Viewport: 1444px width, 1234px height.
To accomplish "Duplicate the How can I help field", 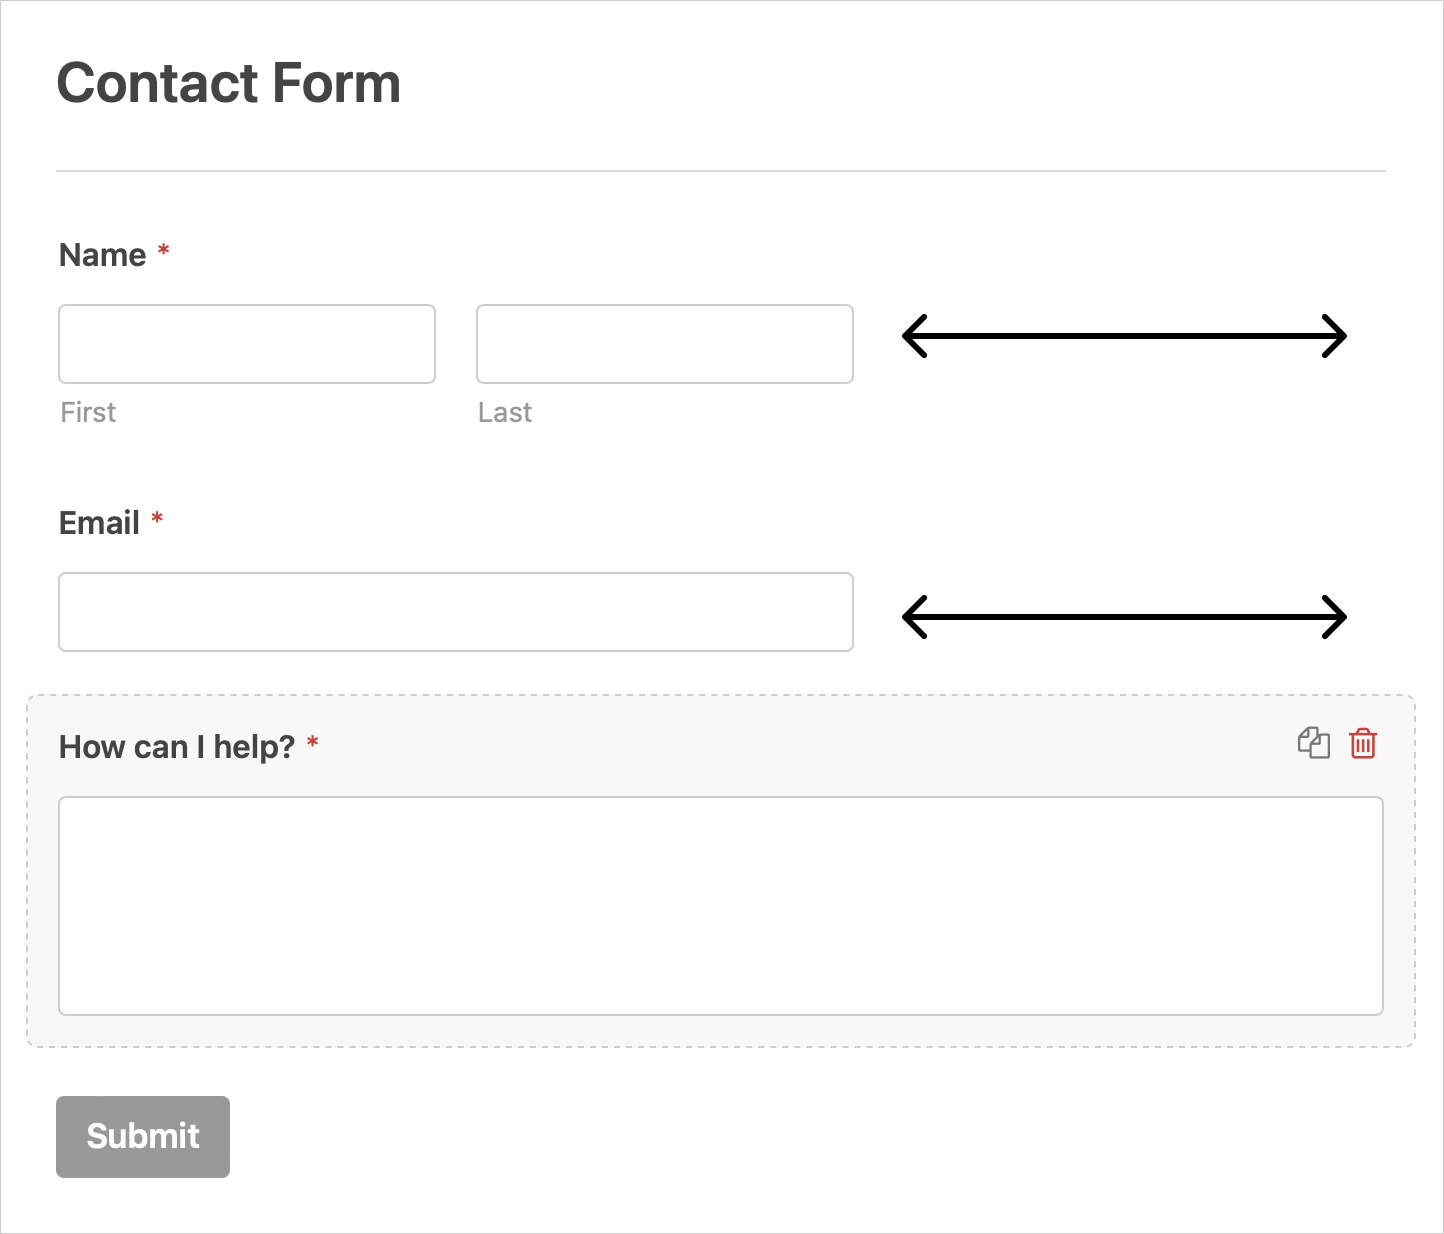I will [x=1314, y=743].
